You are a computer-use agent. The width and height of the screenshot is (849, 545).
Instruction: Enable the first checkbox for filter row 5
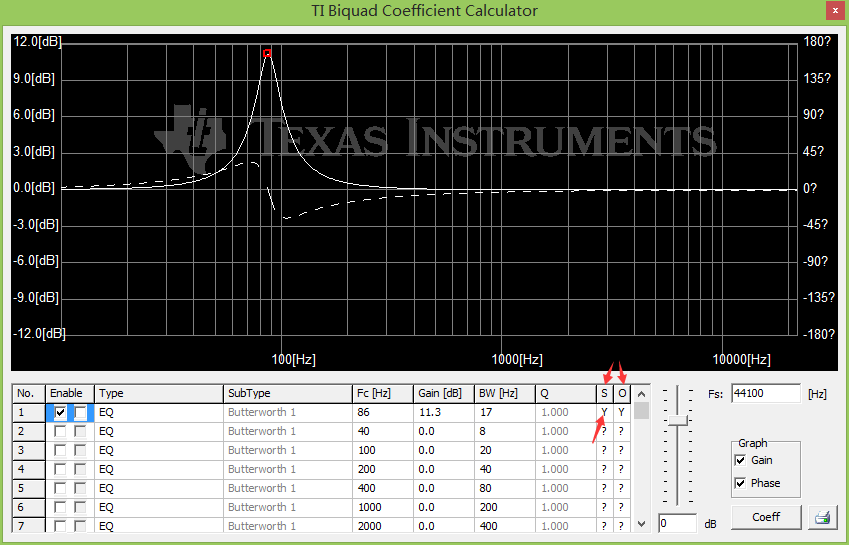pyautogui.click(x=60, y=488)
